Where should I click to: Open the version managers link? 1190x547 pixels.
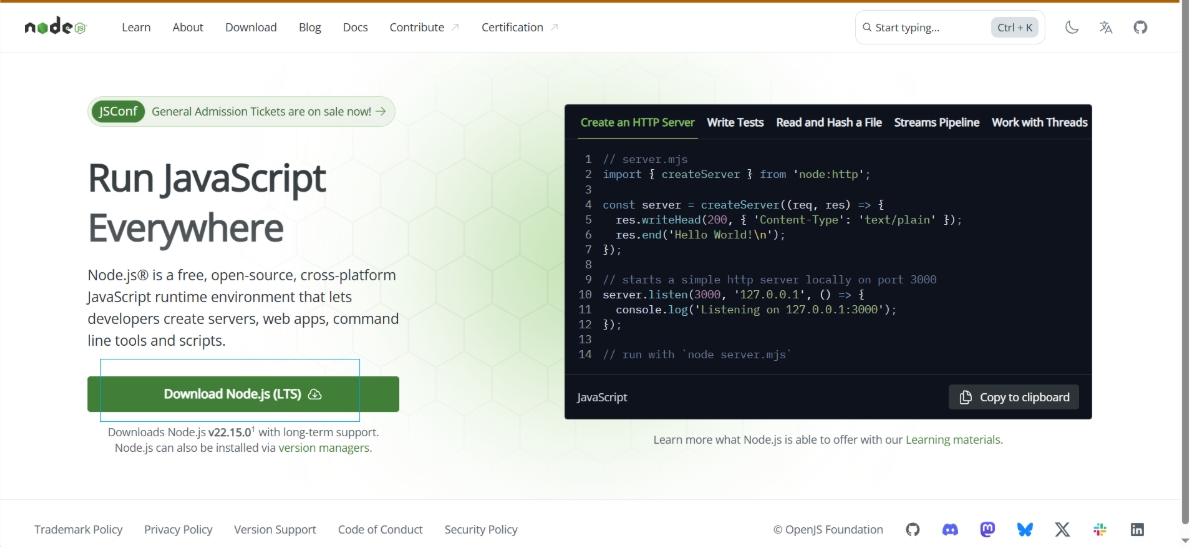324,448
